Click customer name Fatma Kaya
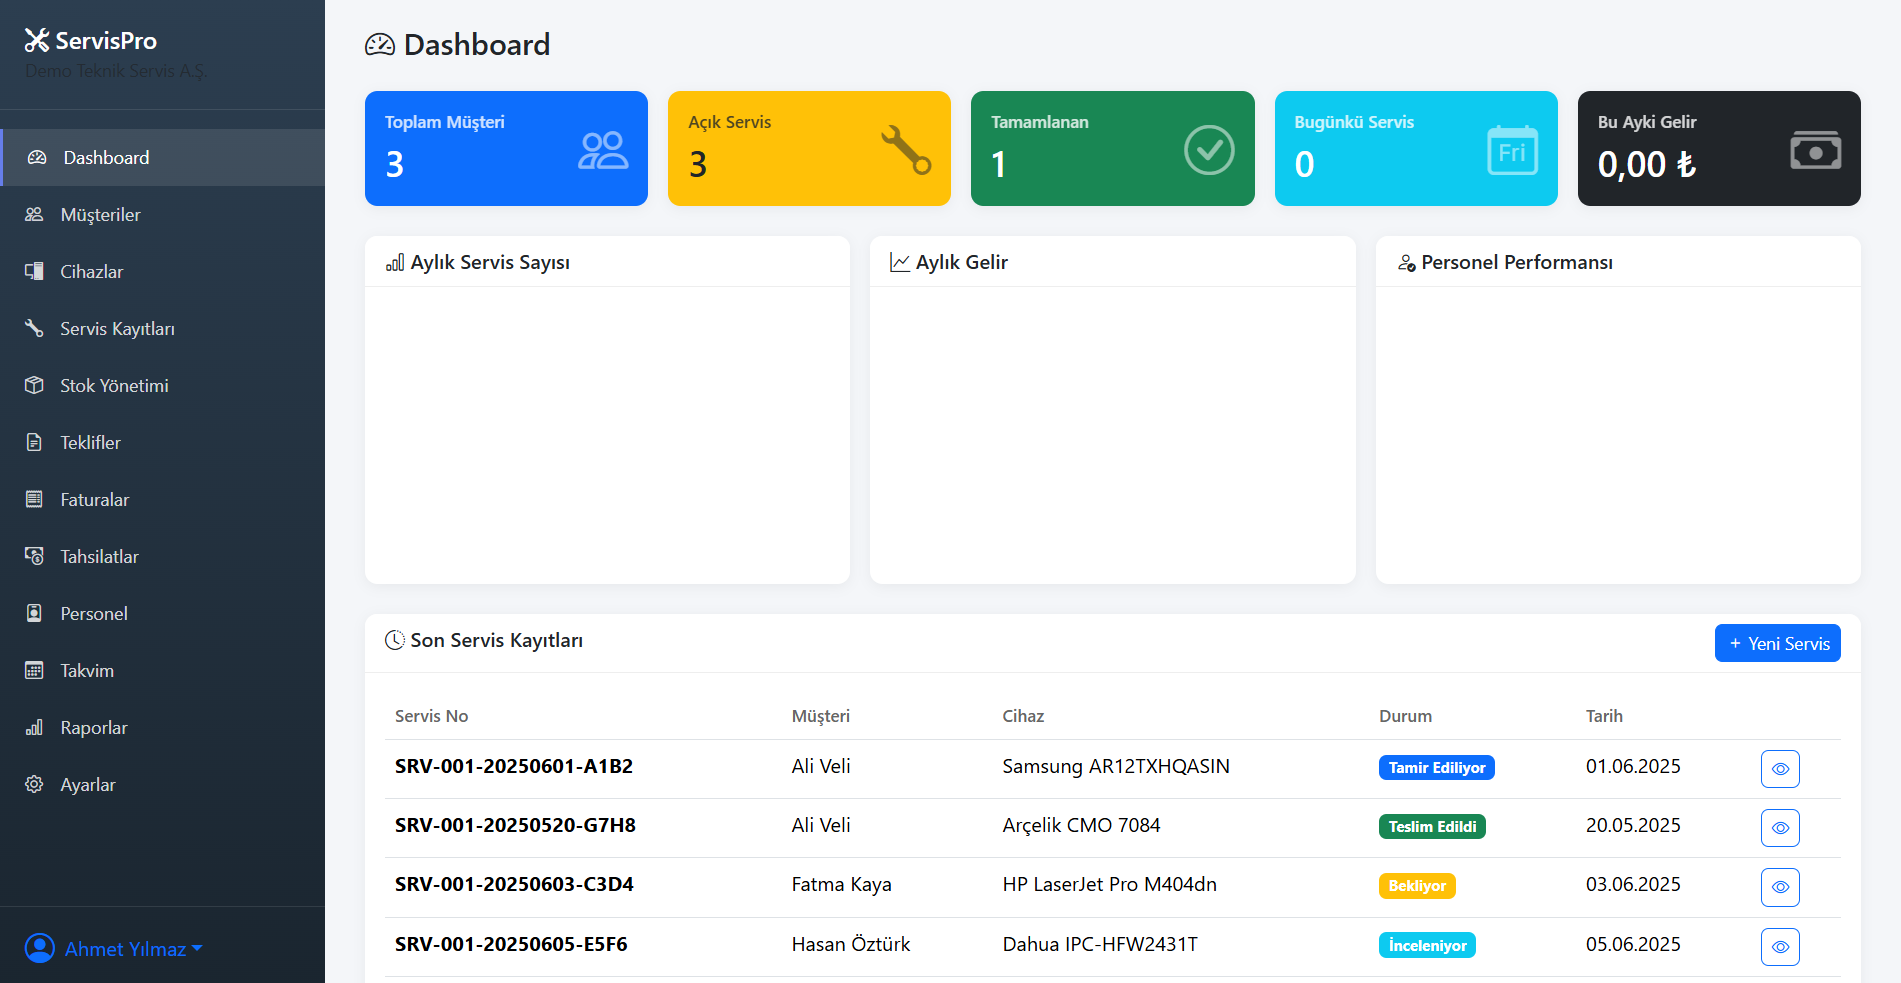The height and width of the screenshot is (983, 1901). pos(841,884)
